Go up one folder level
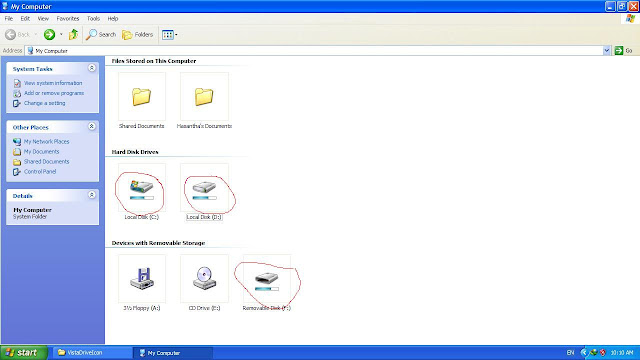The height and width of the screenshot is (360, 640). 73,35
